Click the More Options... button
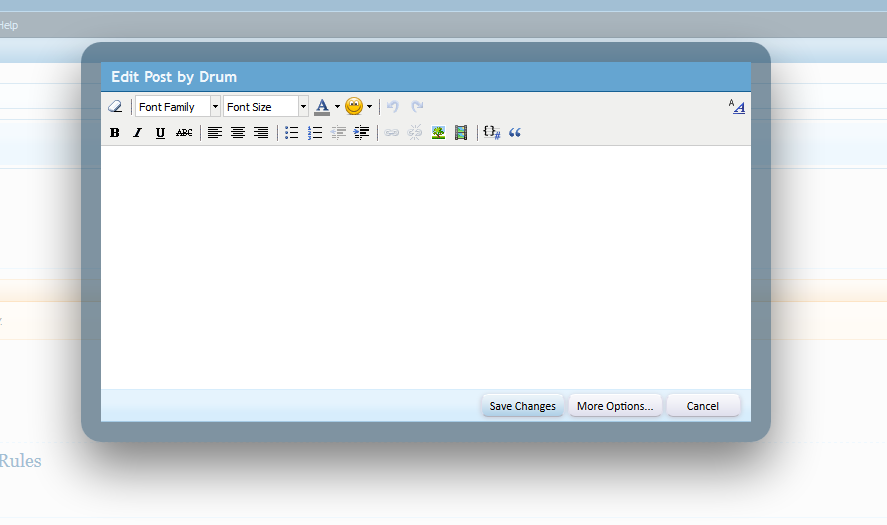 615,406
